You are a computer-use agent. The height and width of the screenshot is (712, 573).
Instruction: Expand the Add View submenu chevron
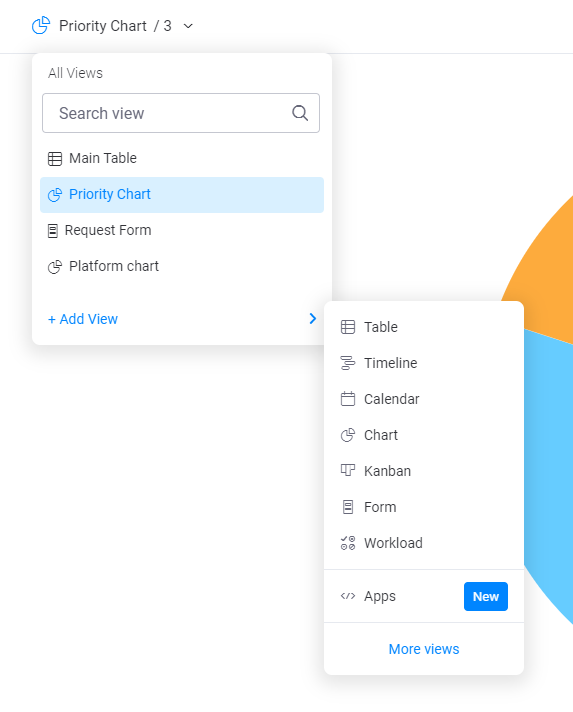pyautogui.click(x=313, y=318)
